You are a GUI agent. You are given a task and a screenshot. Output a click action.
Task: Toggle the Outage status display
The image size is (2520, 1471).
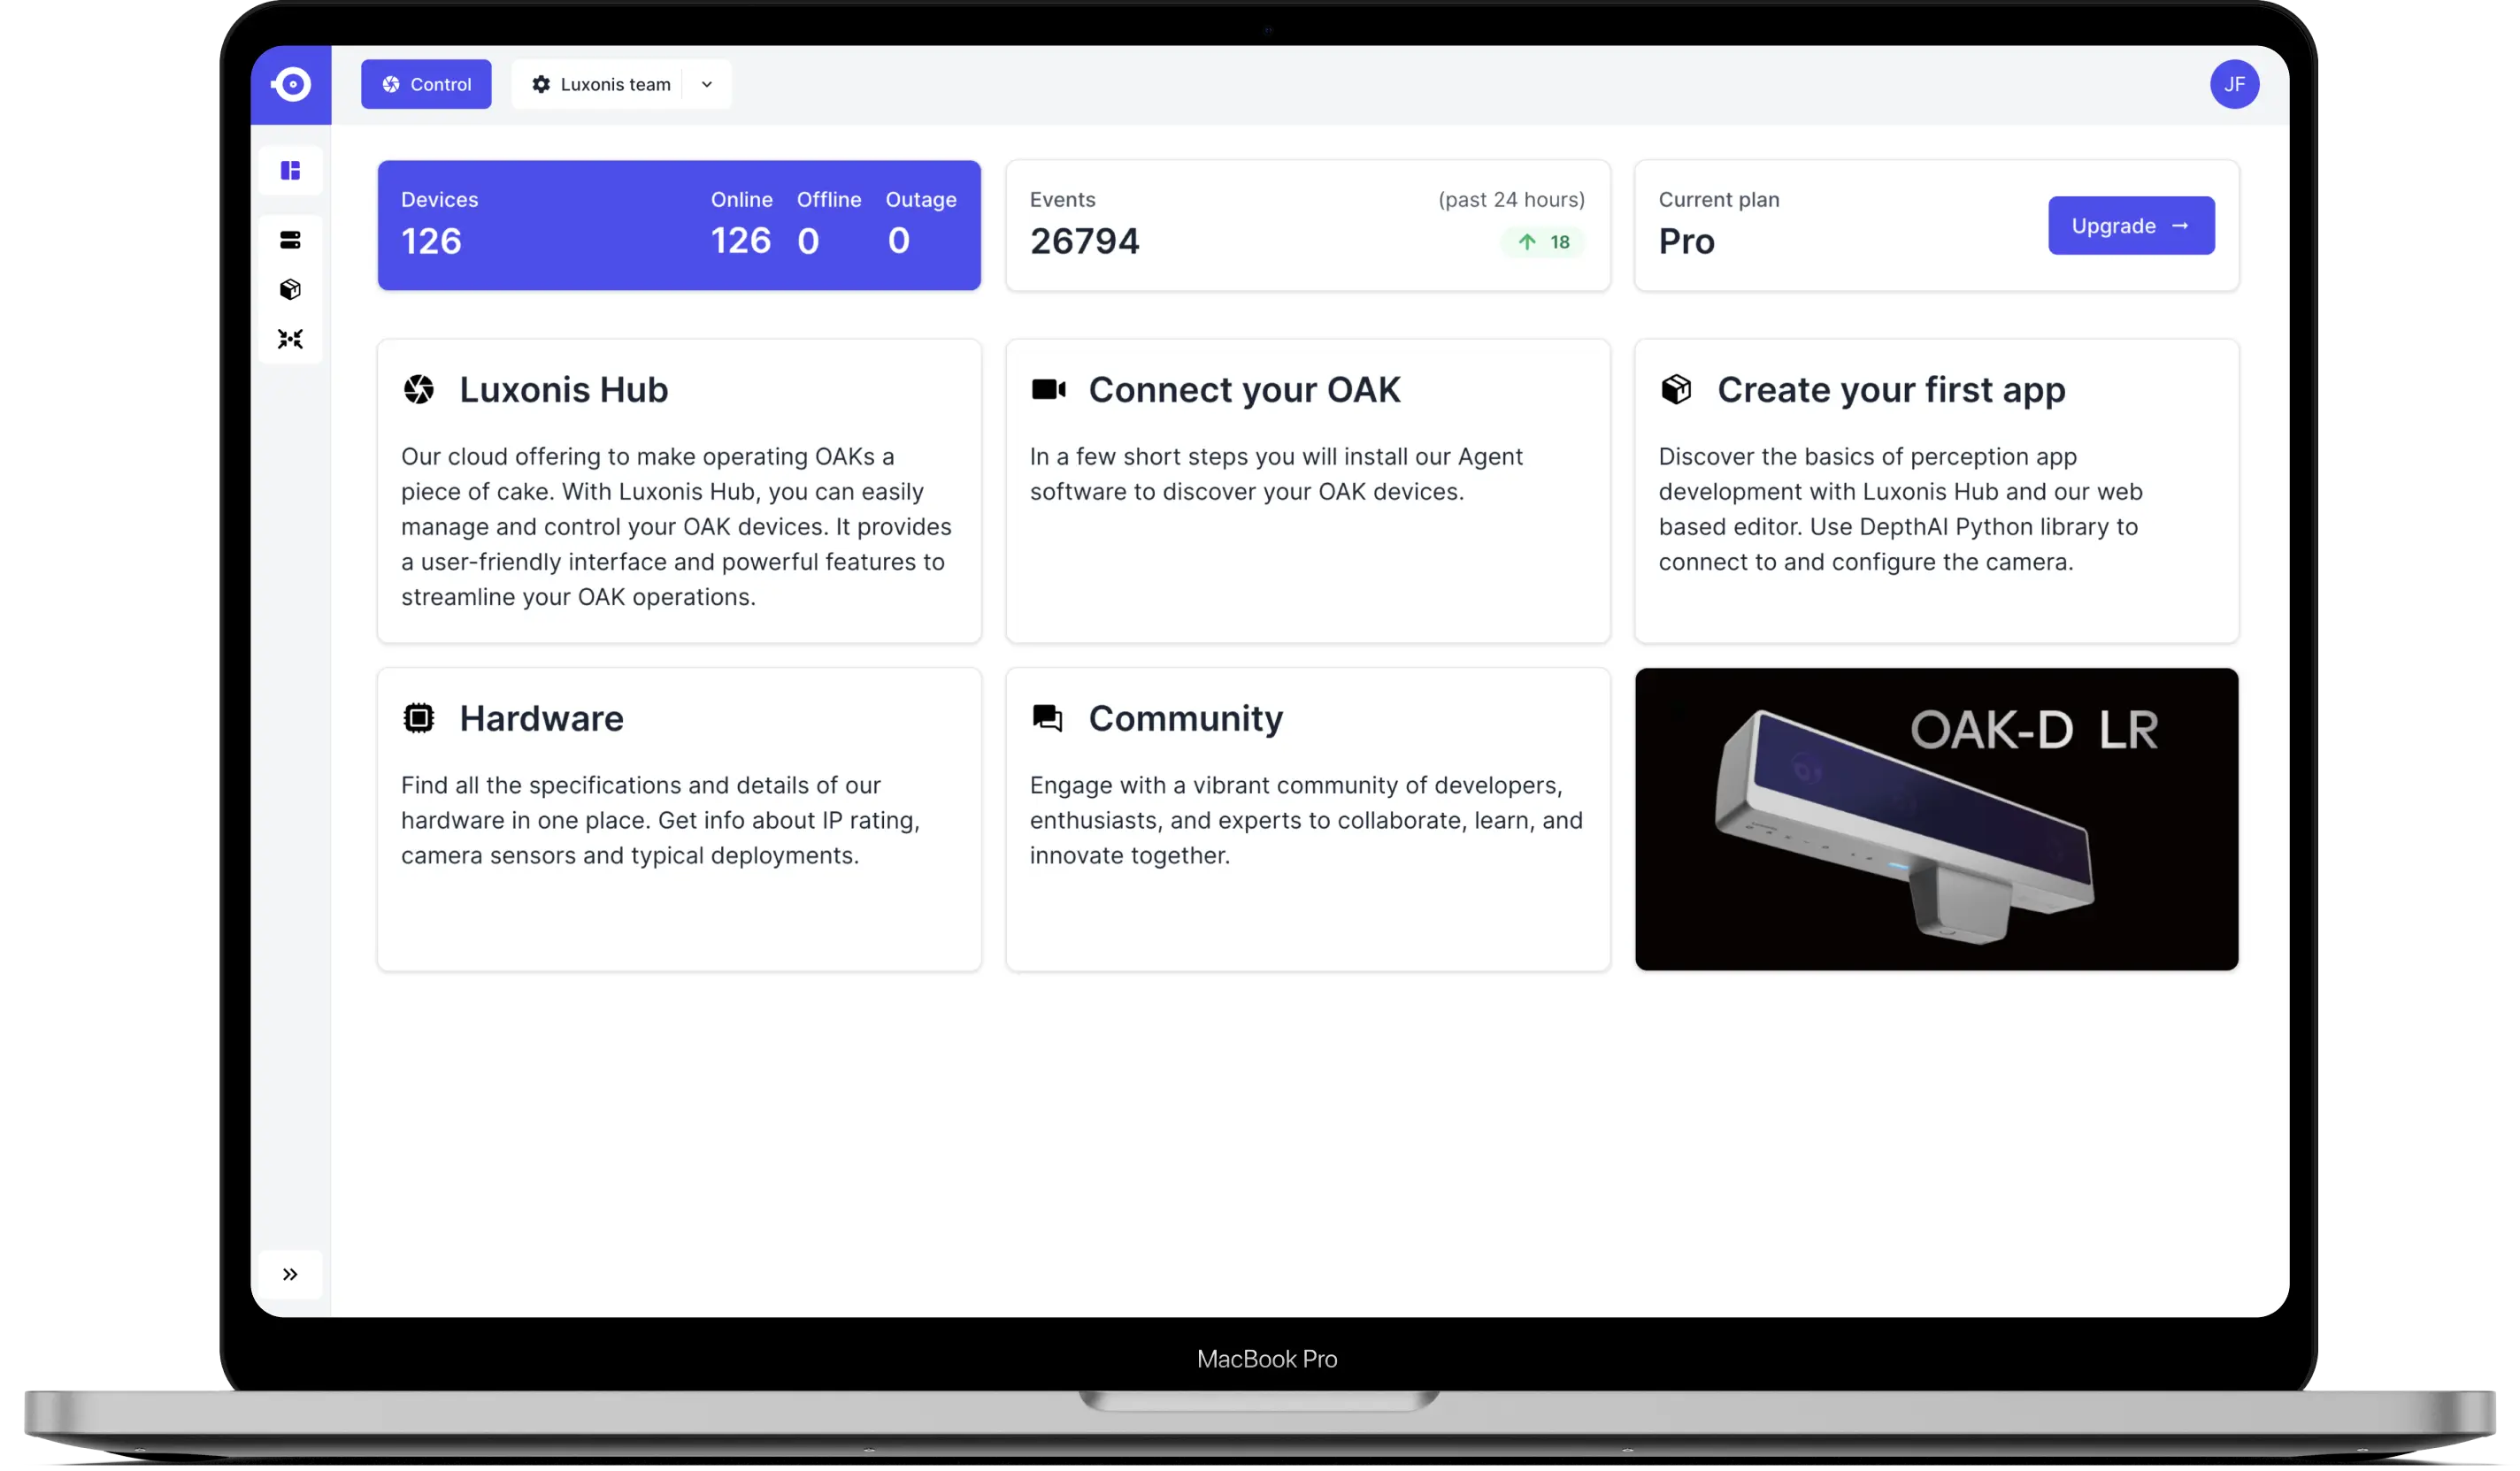(921, 224)
